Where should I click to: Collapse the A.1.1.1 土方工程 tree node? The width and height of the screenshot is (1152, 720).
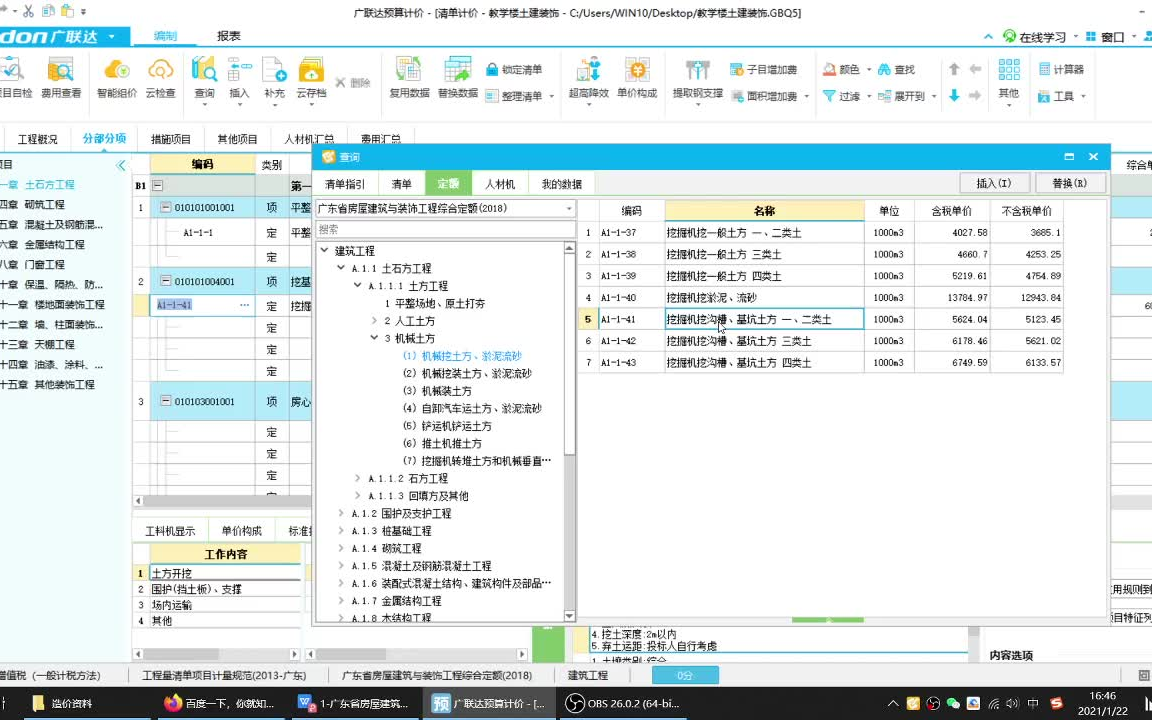[357, 285]
